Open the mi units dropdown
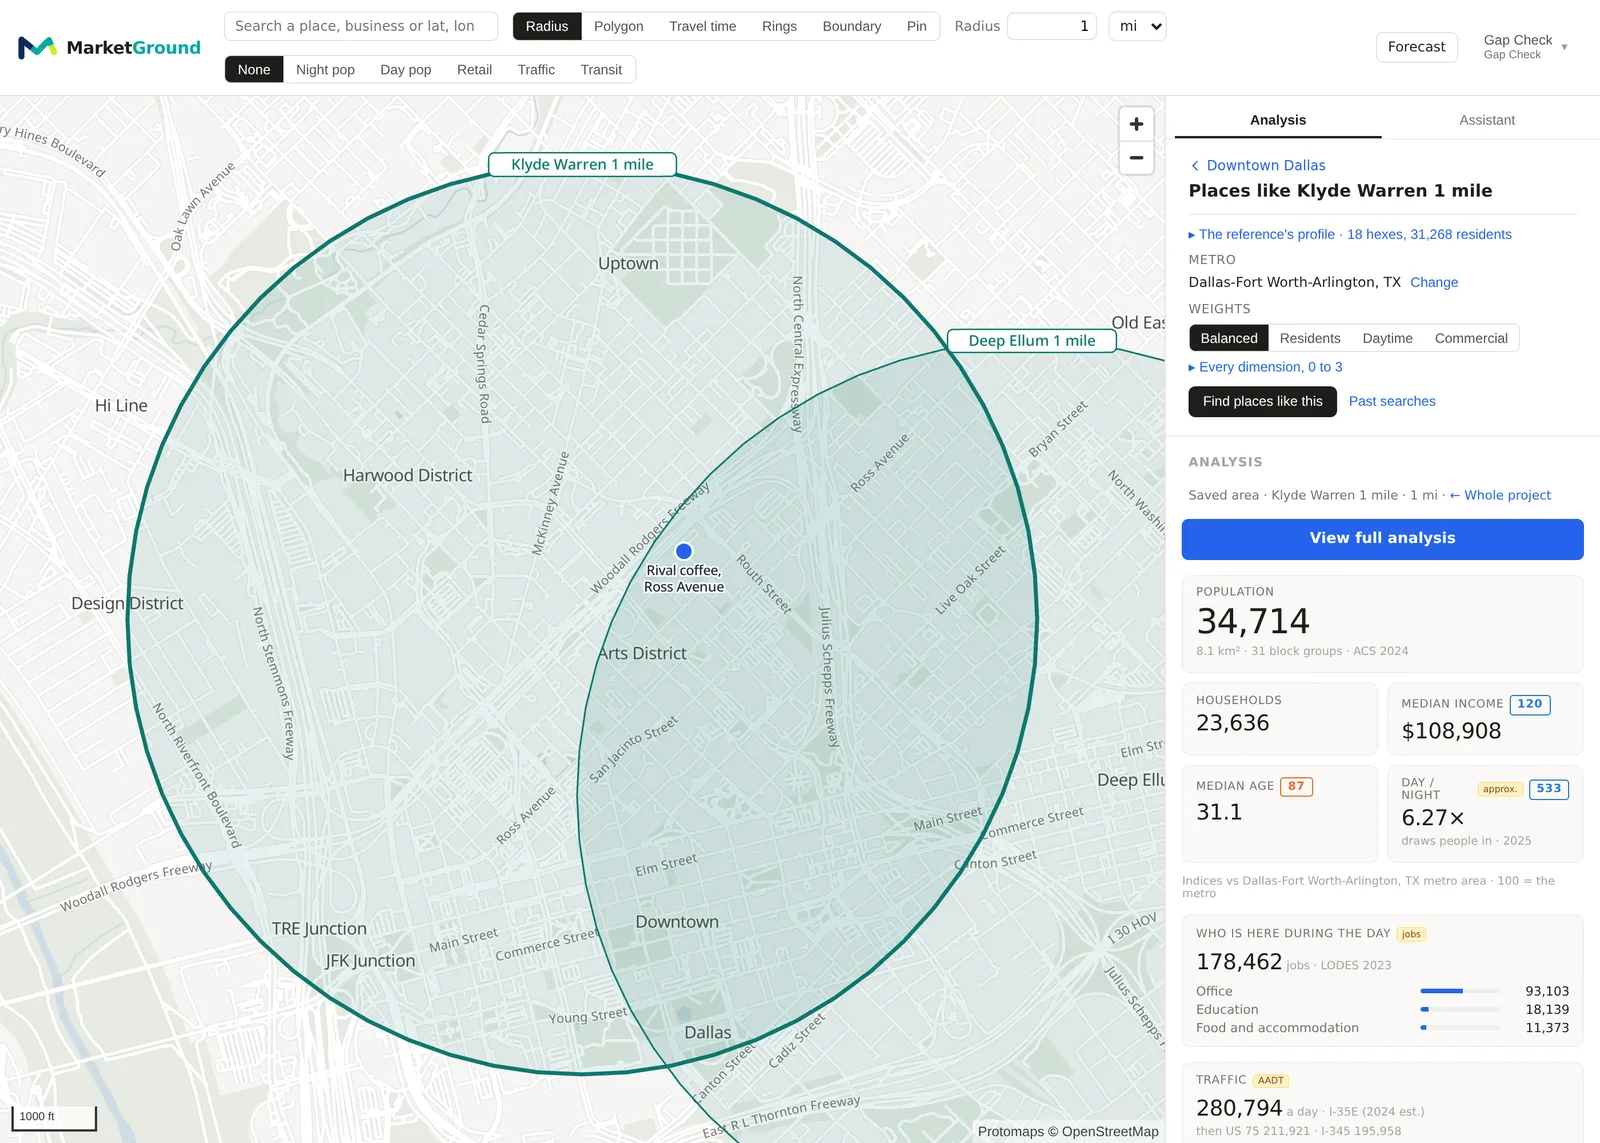 1138,26
